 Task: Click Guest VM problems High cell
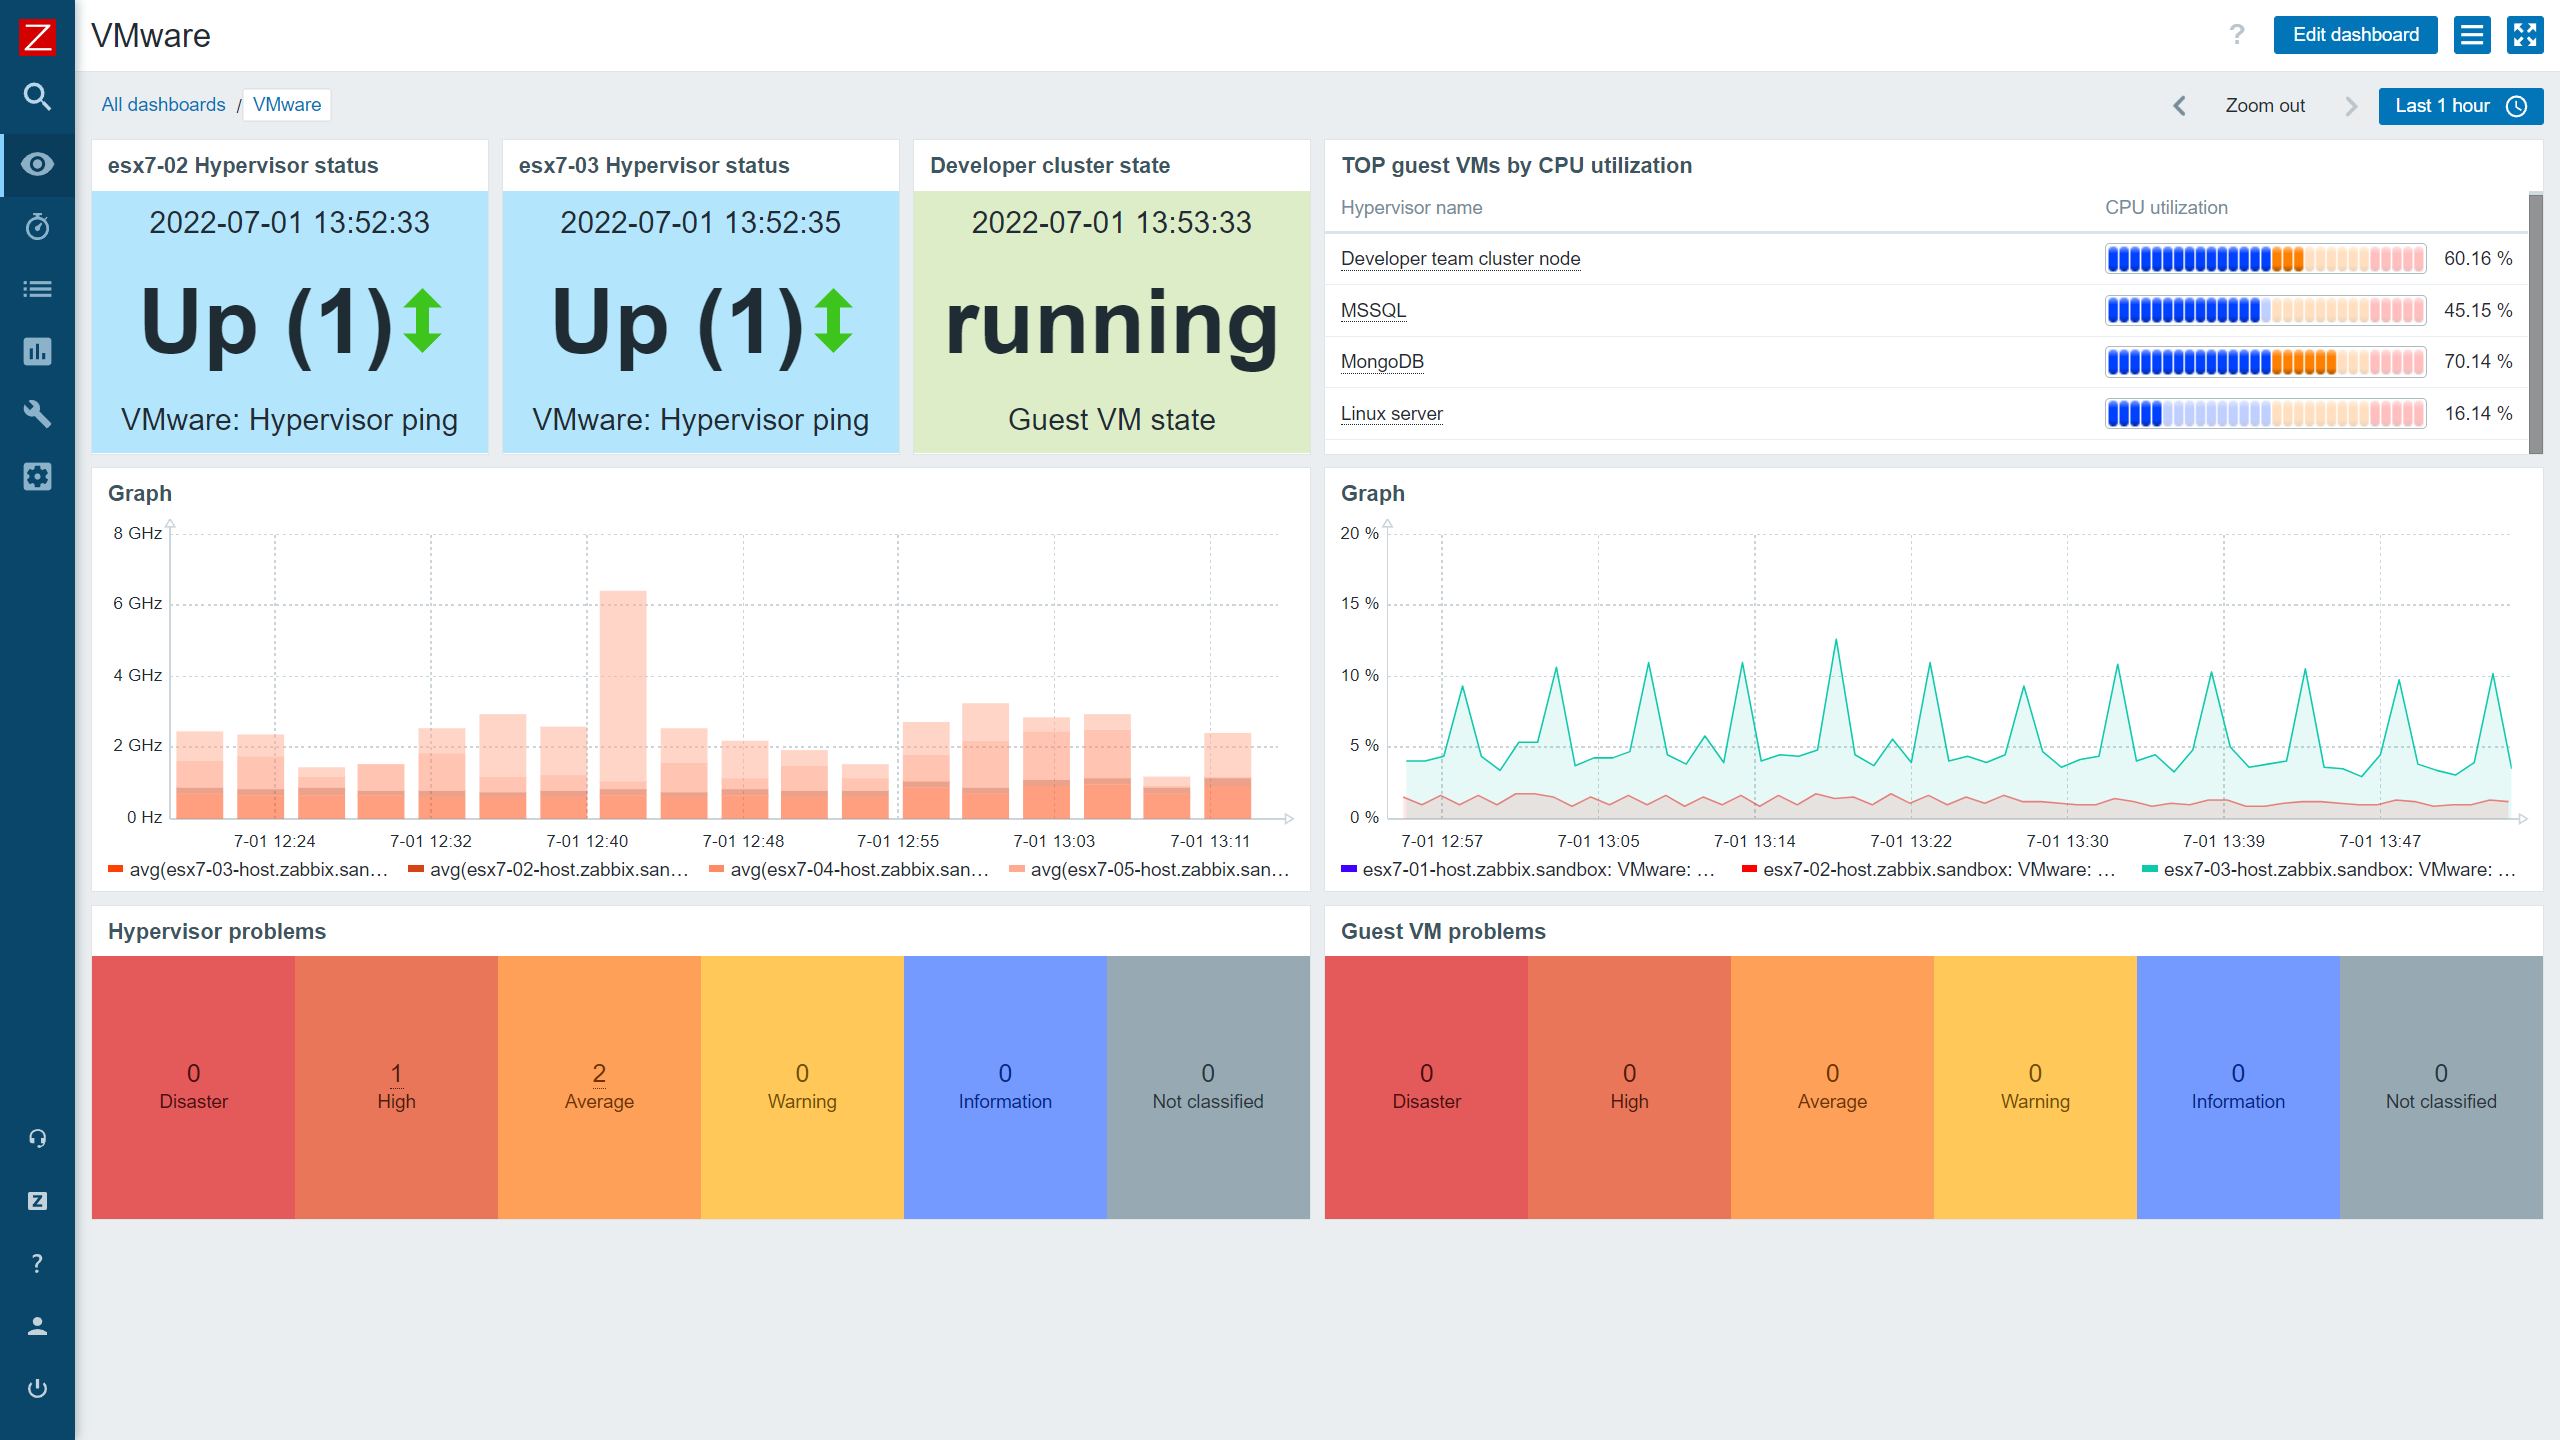(1629, 1087)
